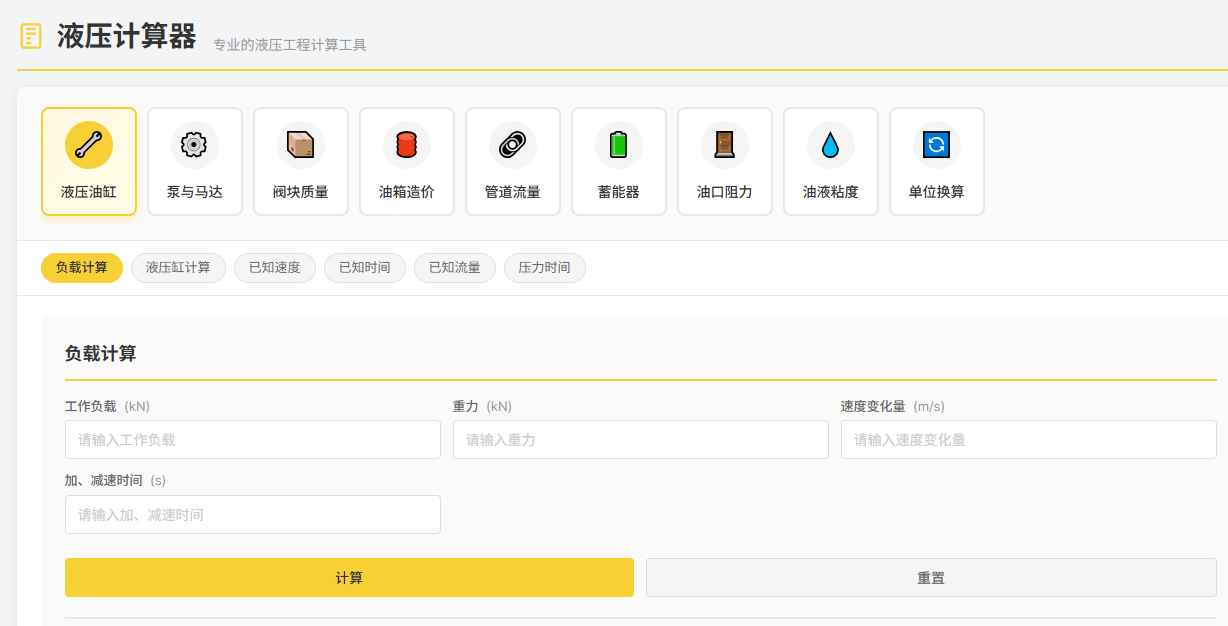The height and width of the screenshot is (626, 1228).
Task: Open the 单位换算 refresh icon
Action: coord(937,145)
